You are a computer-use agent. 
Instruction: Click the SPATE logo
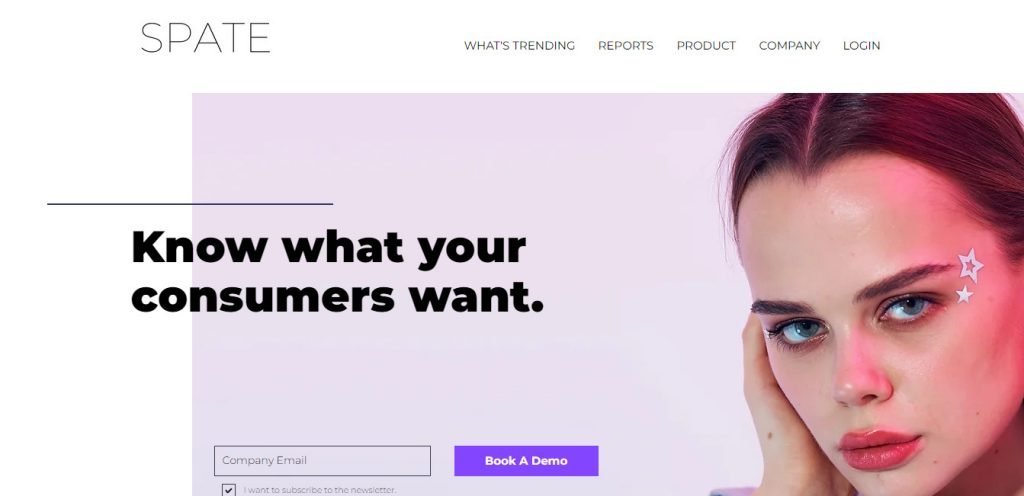pyautogui.click(x=205, y=38)
